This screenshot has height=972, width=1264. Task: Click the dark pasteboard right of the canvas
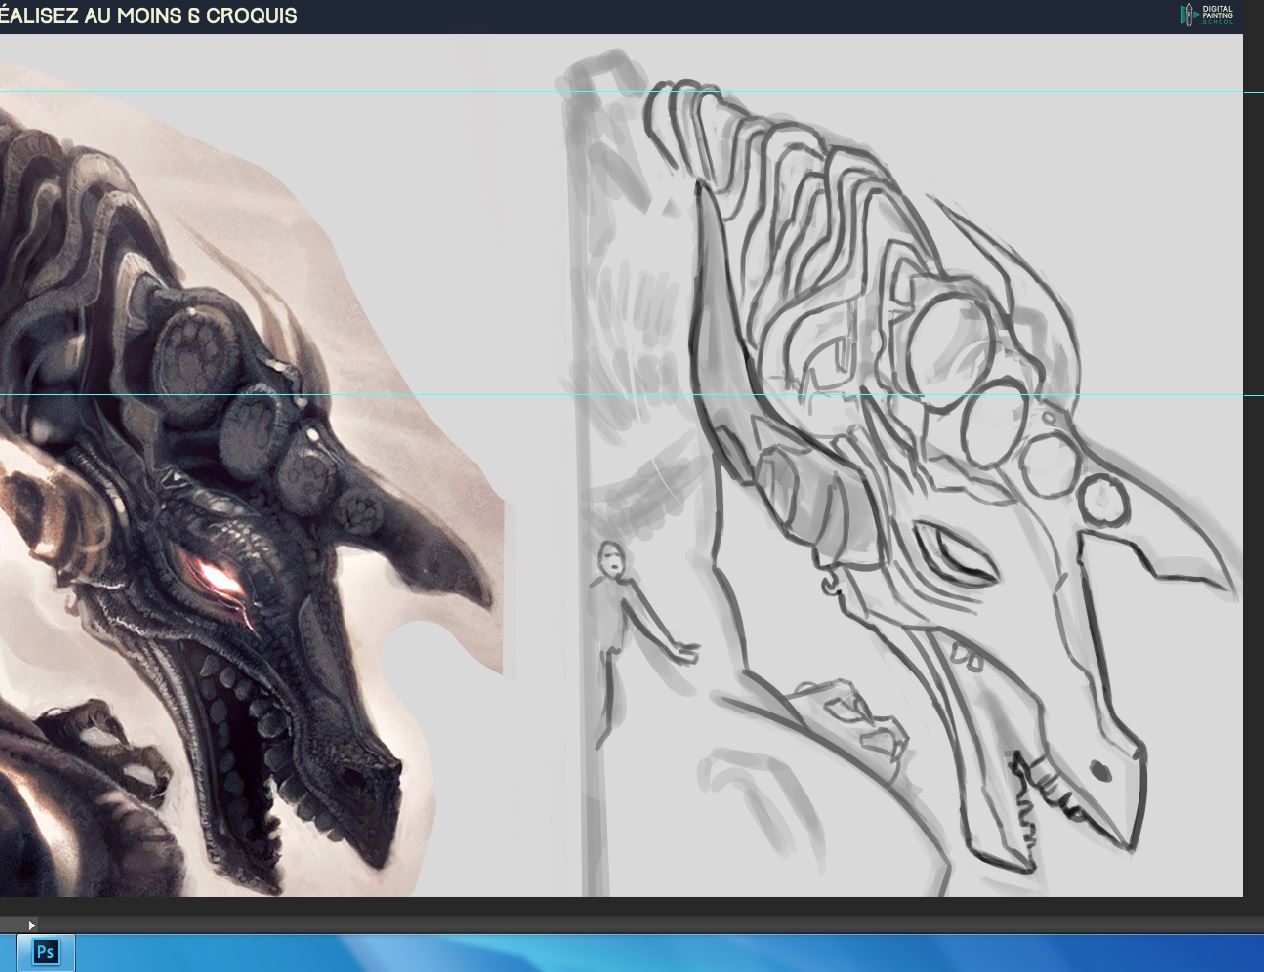[x=1253, y=500]
